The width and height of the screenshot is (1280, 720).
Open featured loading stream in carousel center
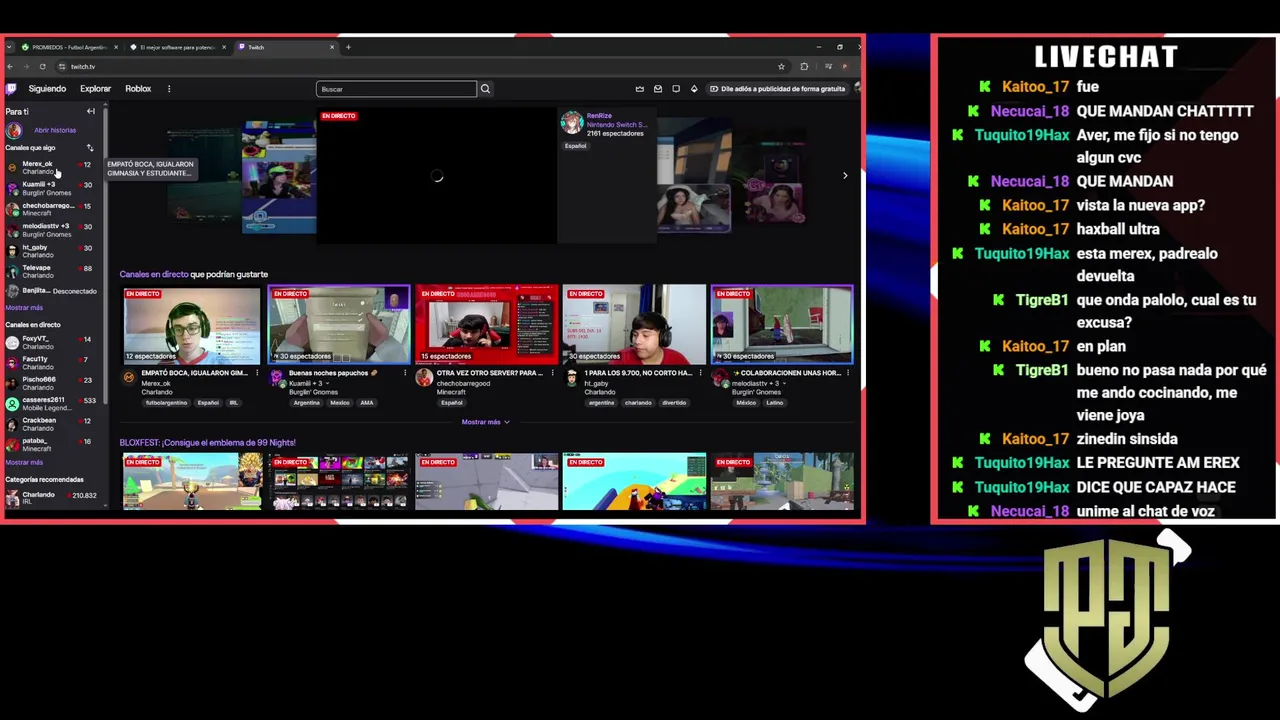tap(437, 176)
